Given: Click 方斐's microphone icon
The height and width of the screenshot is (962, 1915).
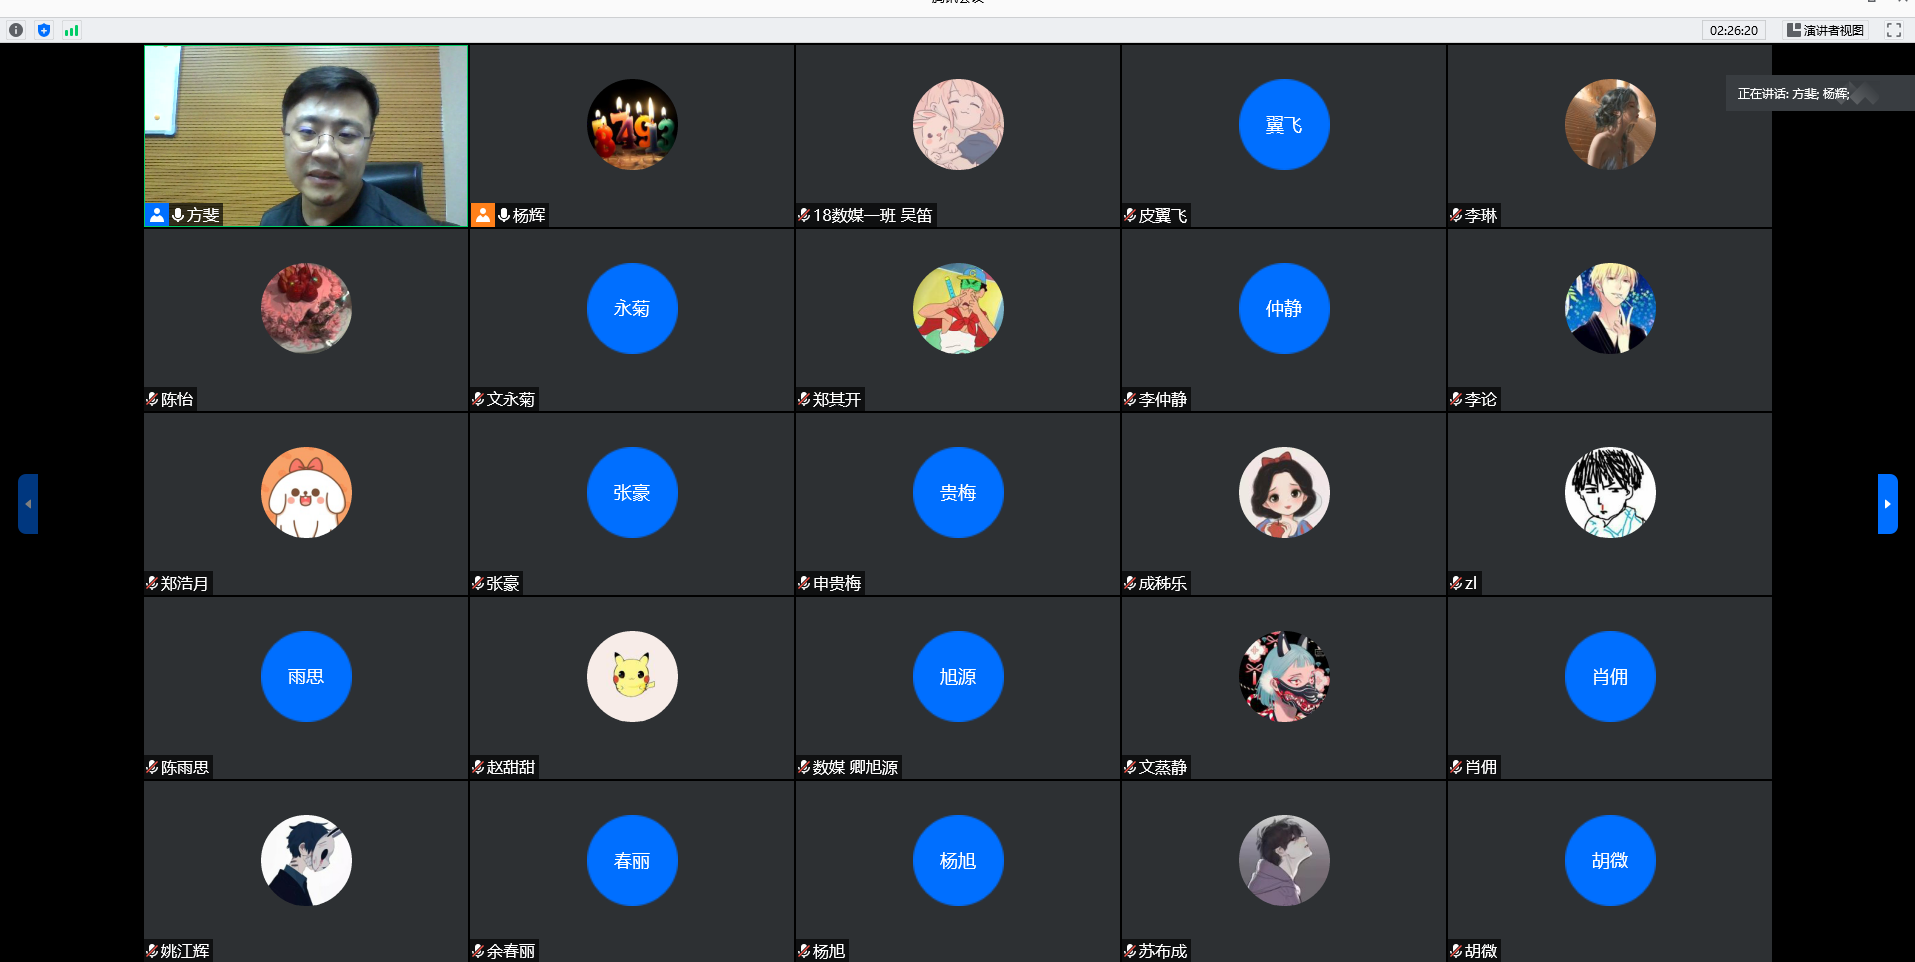Looking at the screenshot, I should click(178, 215).
